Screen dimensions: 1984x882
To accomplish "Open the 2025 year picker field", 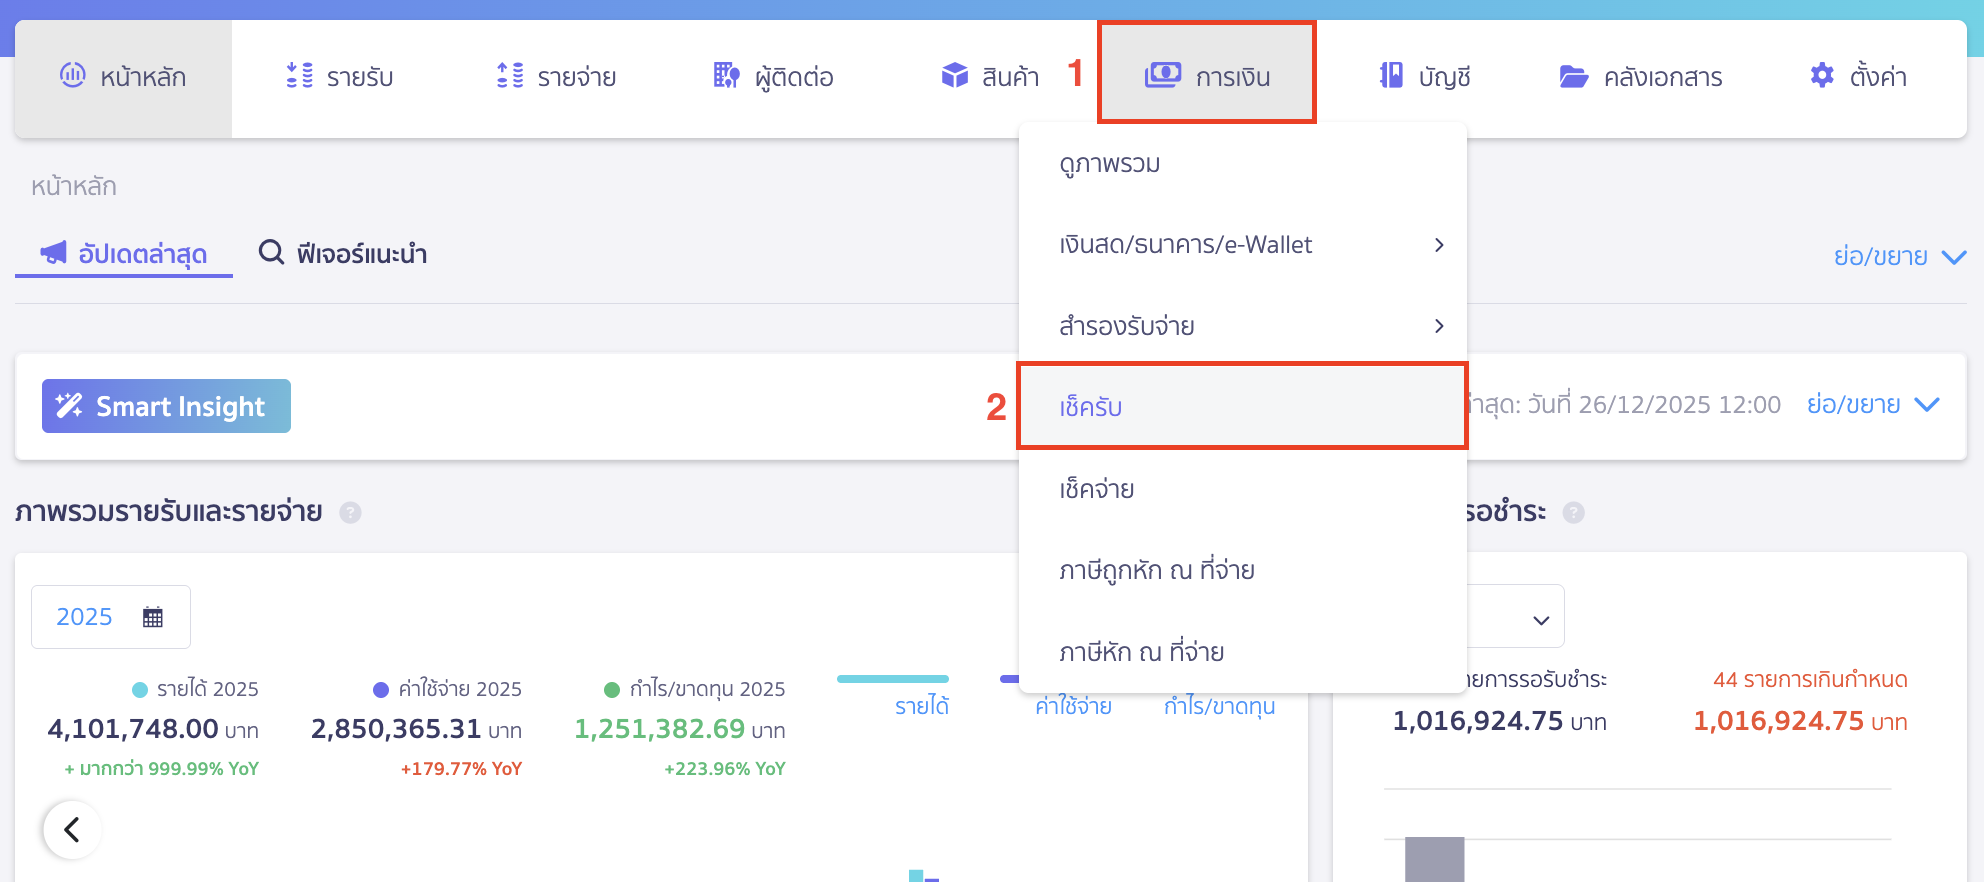I will pyautogui.click(x=110, y=617).
